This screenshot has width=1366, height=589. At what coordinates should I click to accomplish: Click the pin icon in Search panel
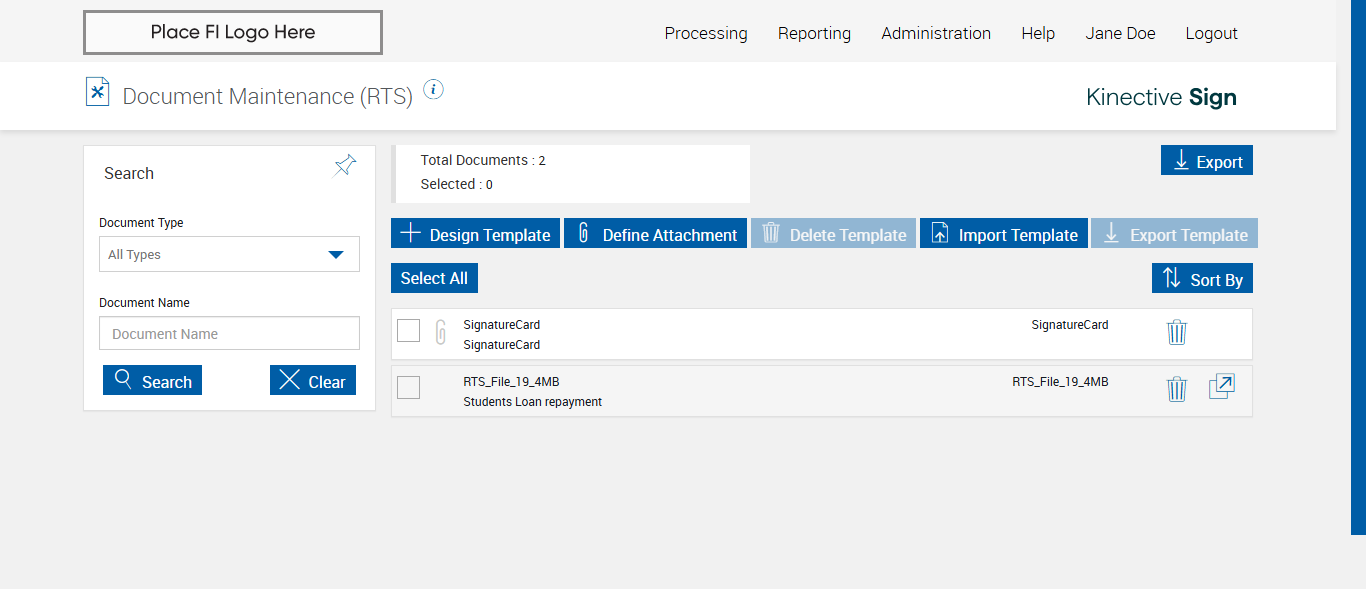(345, 165)
